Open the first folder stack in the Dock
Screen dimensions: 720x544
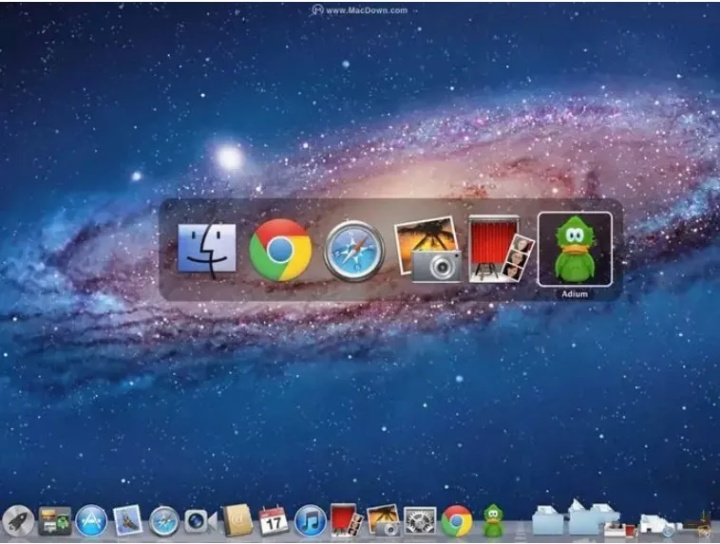pyautogui.click(x=547, y=520)
